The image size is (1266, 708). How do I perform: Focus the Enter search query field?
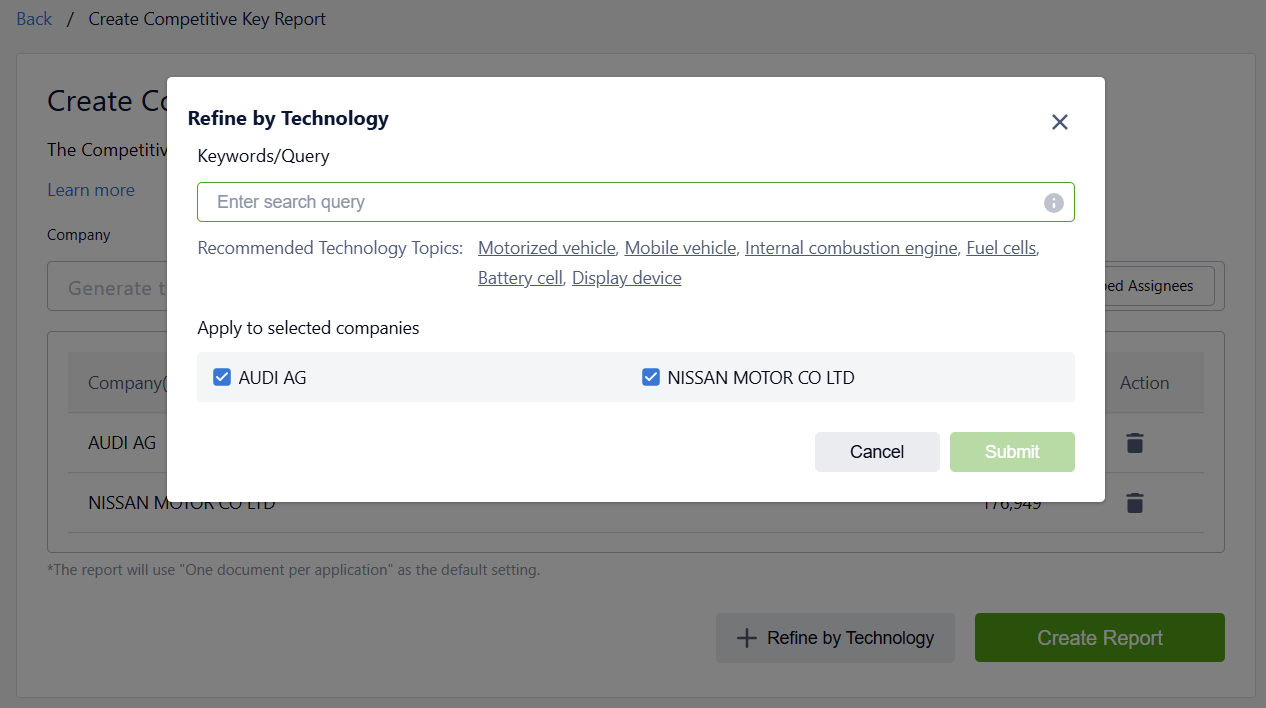[620, 202]
